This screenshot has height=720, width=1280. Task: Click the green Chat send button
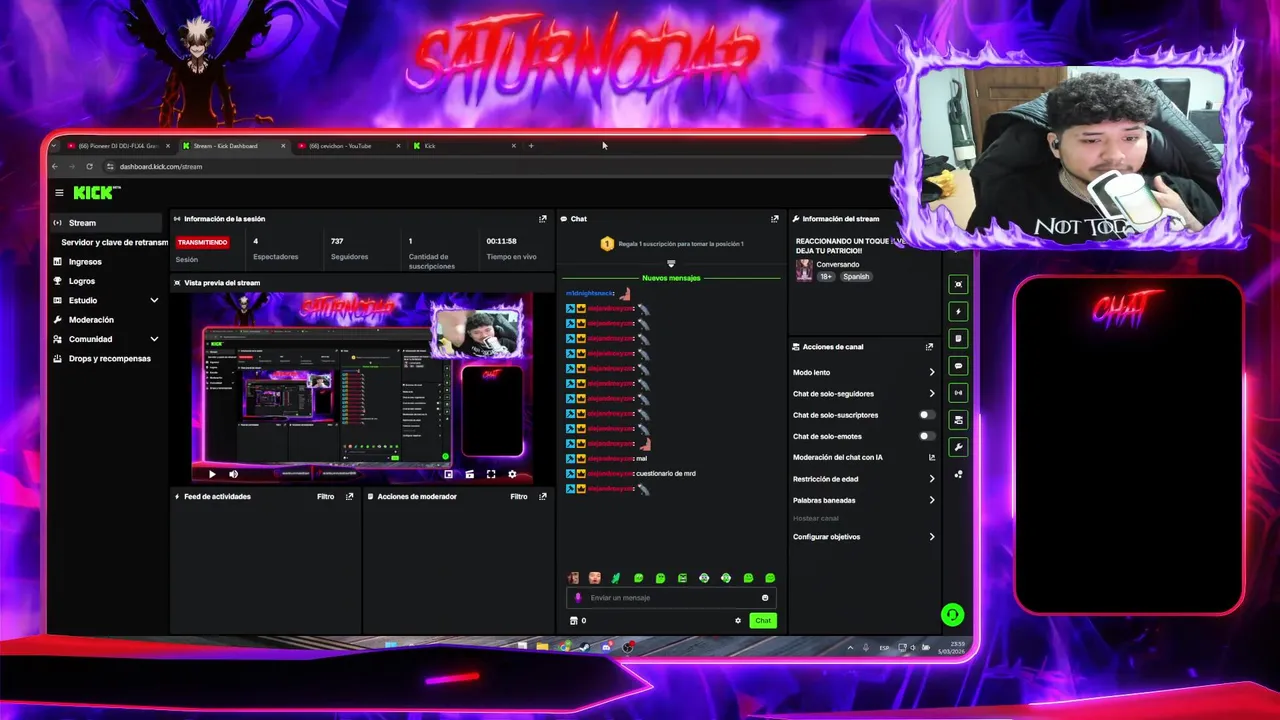763,621
